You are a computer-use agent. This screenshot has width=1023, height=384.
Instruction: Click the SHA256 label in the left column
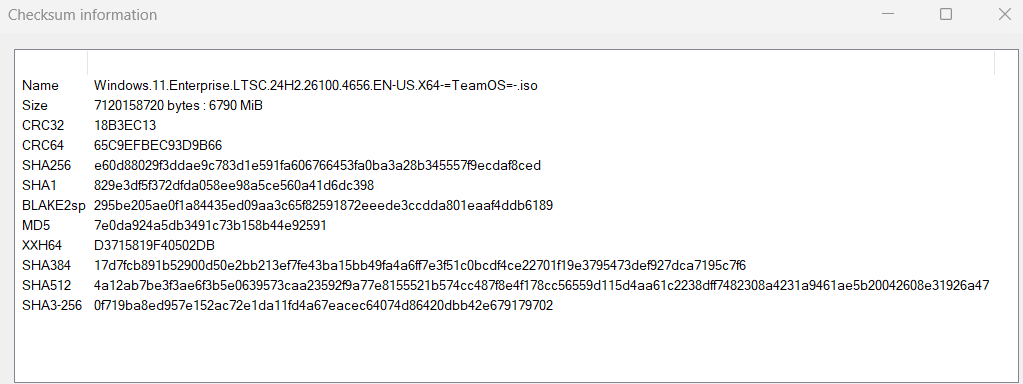point(46,166)
